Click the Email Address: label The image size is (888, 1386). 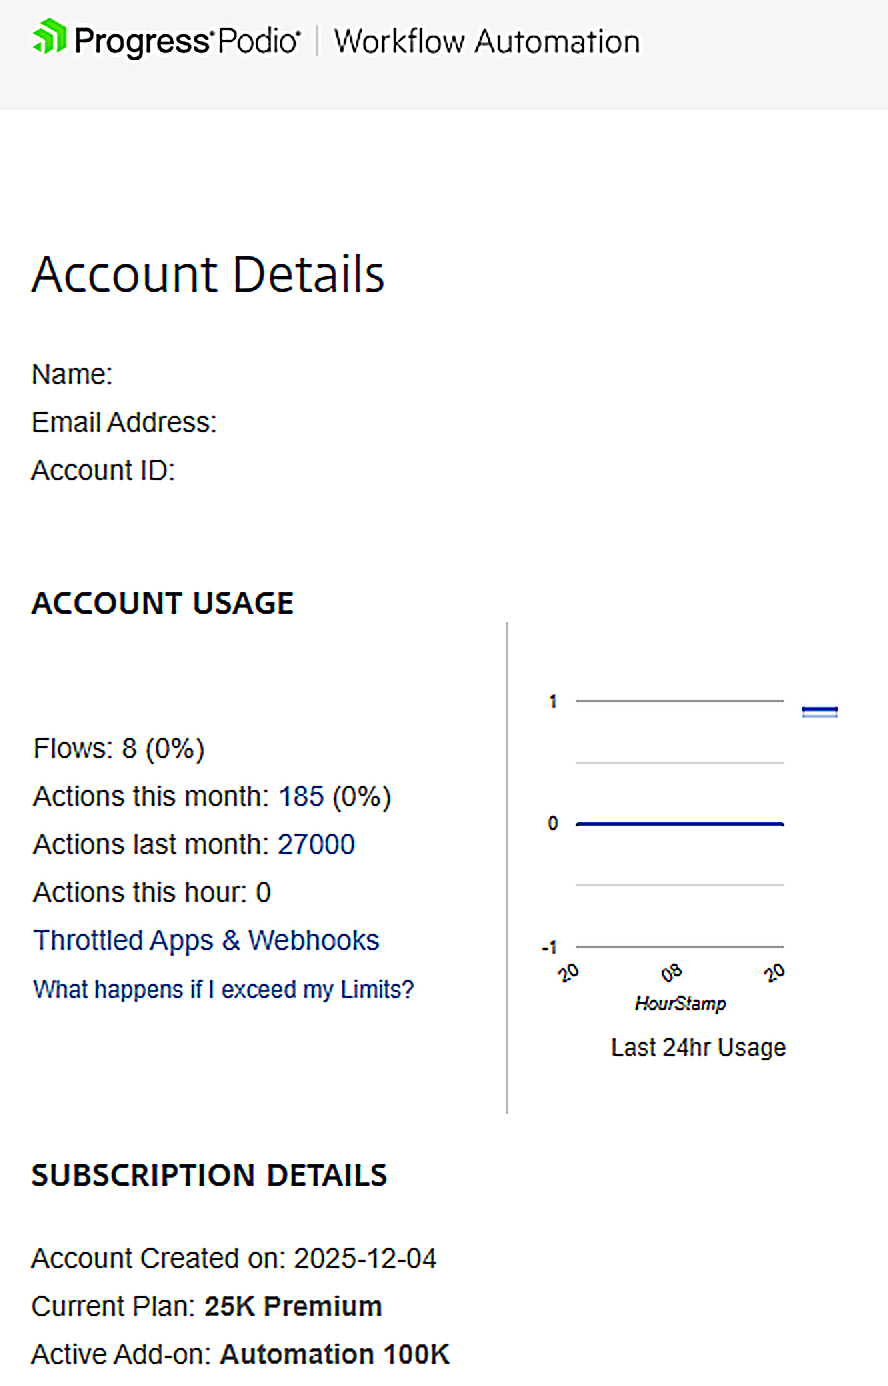click(x=124, y=422)
